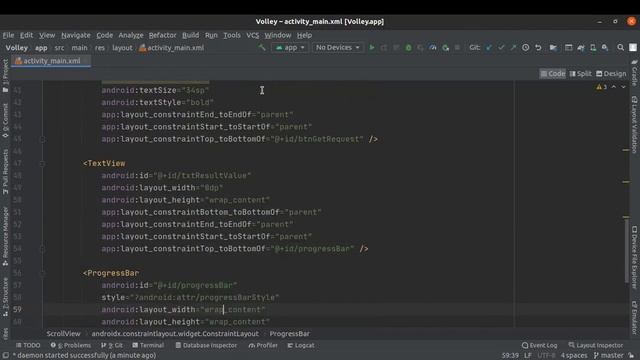Screen dimensions: 640x360
Task: Change the 4 spaces indent setting
Action: point(574,356)
